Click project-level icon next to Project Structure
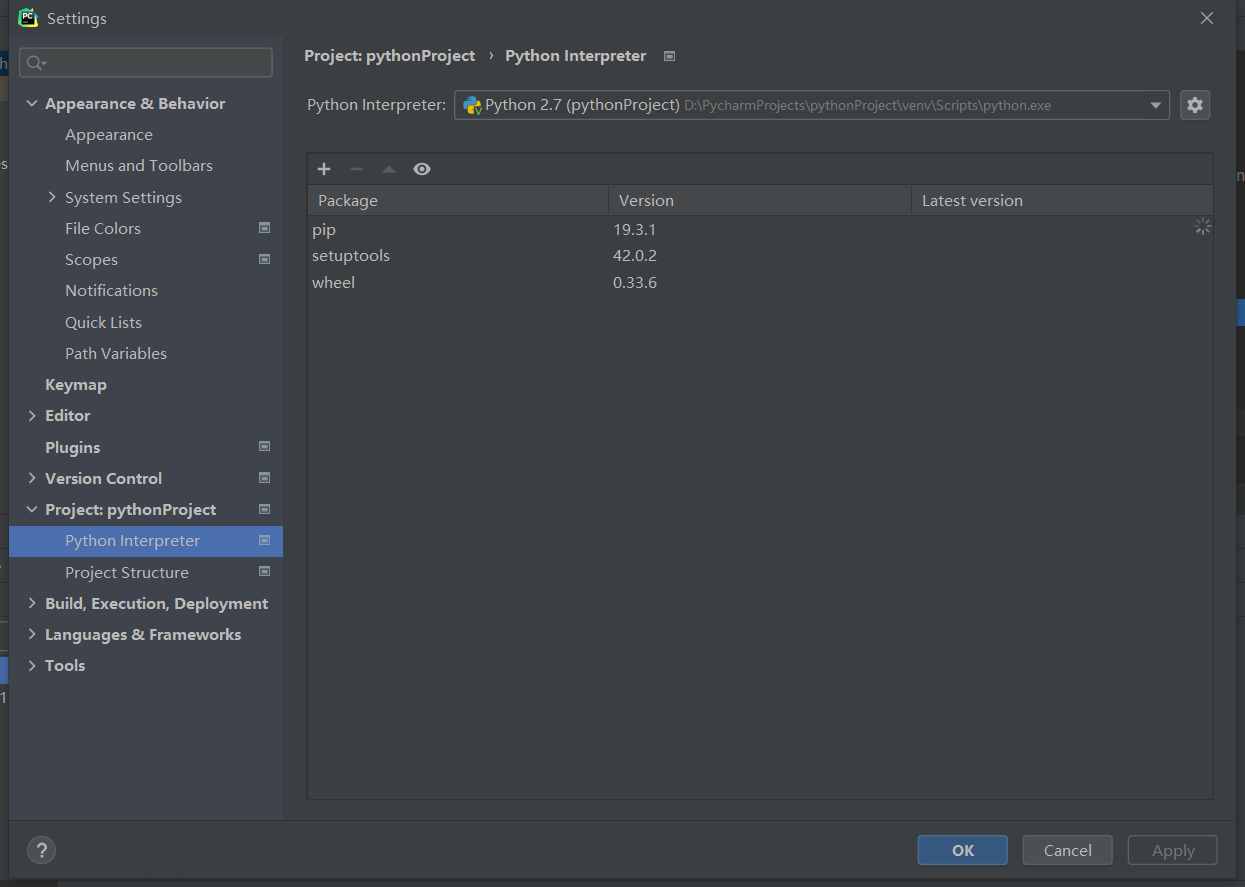Viewport: 1245px width, 887px height. tap(264, 572)
